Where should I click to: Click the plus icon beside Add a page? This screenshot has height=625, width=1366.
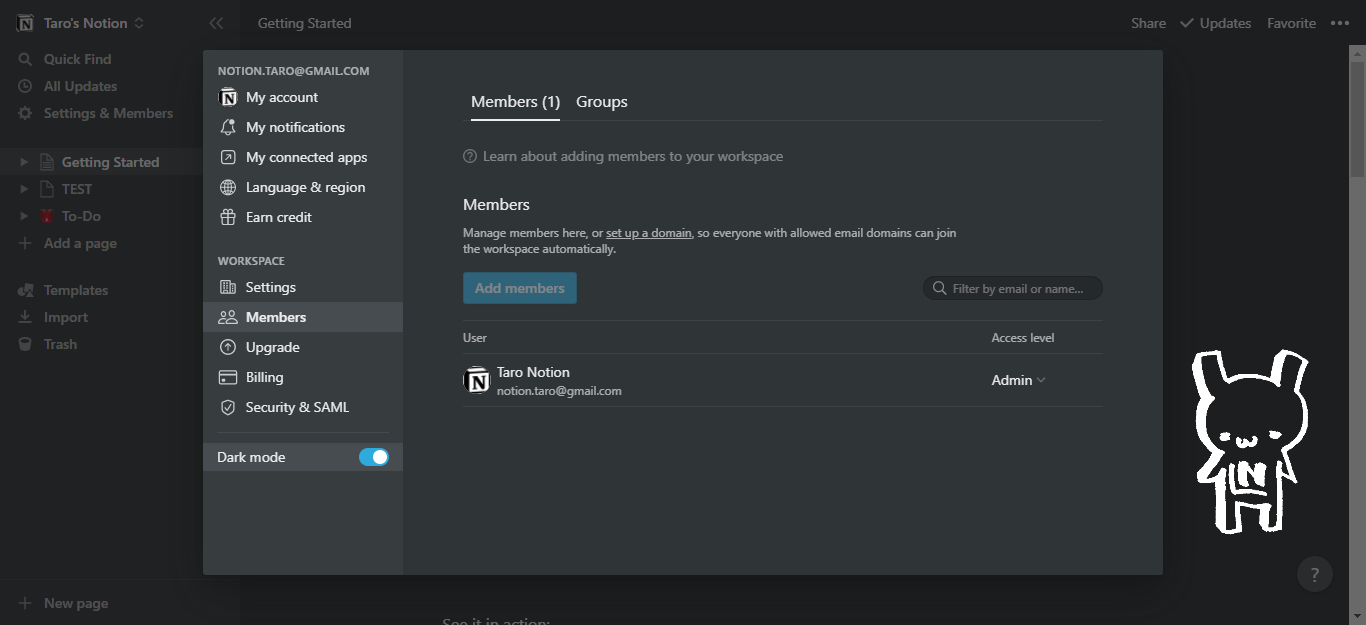(25, 243)
